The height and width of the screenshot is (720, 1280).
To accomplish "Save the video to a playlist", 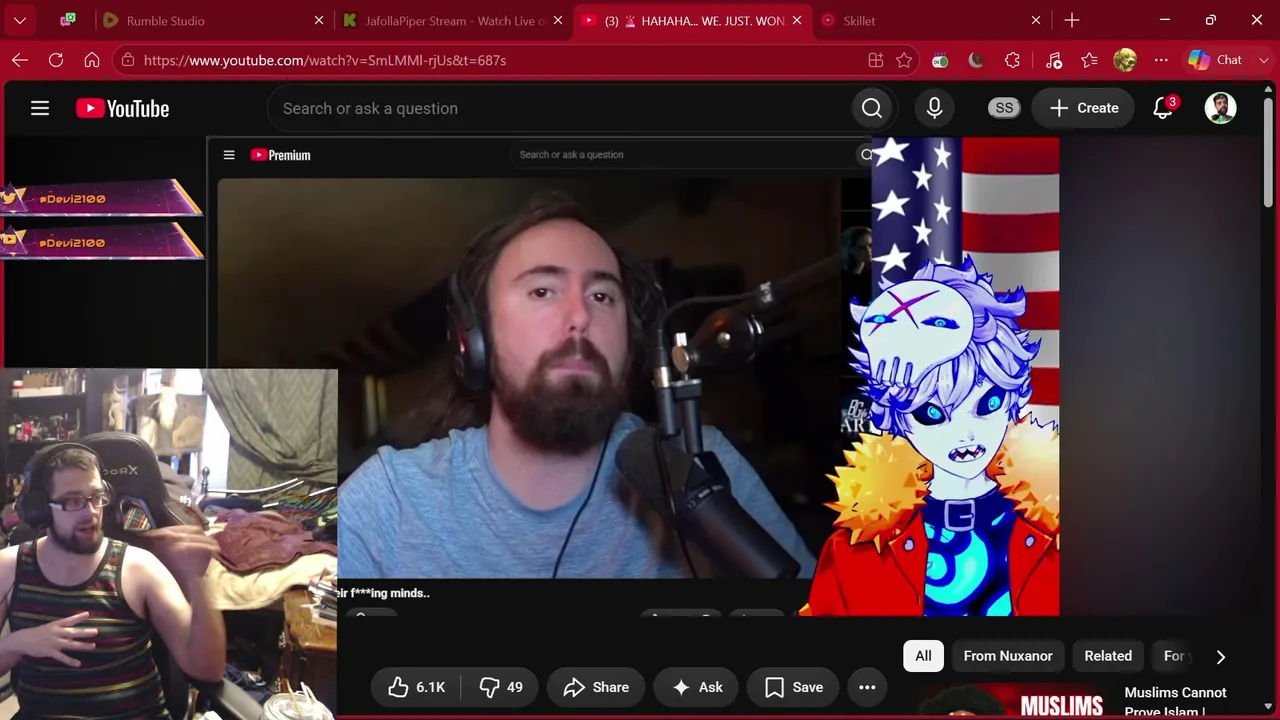I will point(794,687).
